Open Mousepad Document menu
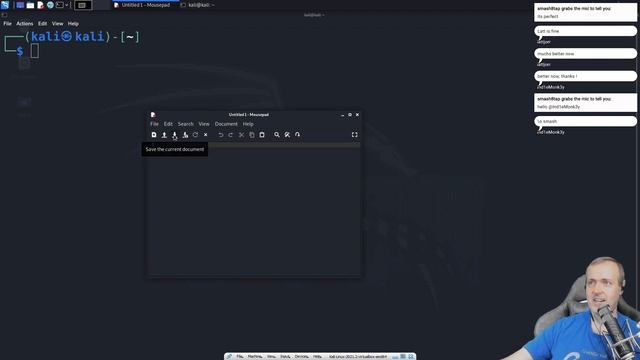 pos(226,124)
